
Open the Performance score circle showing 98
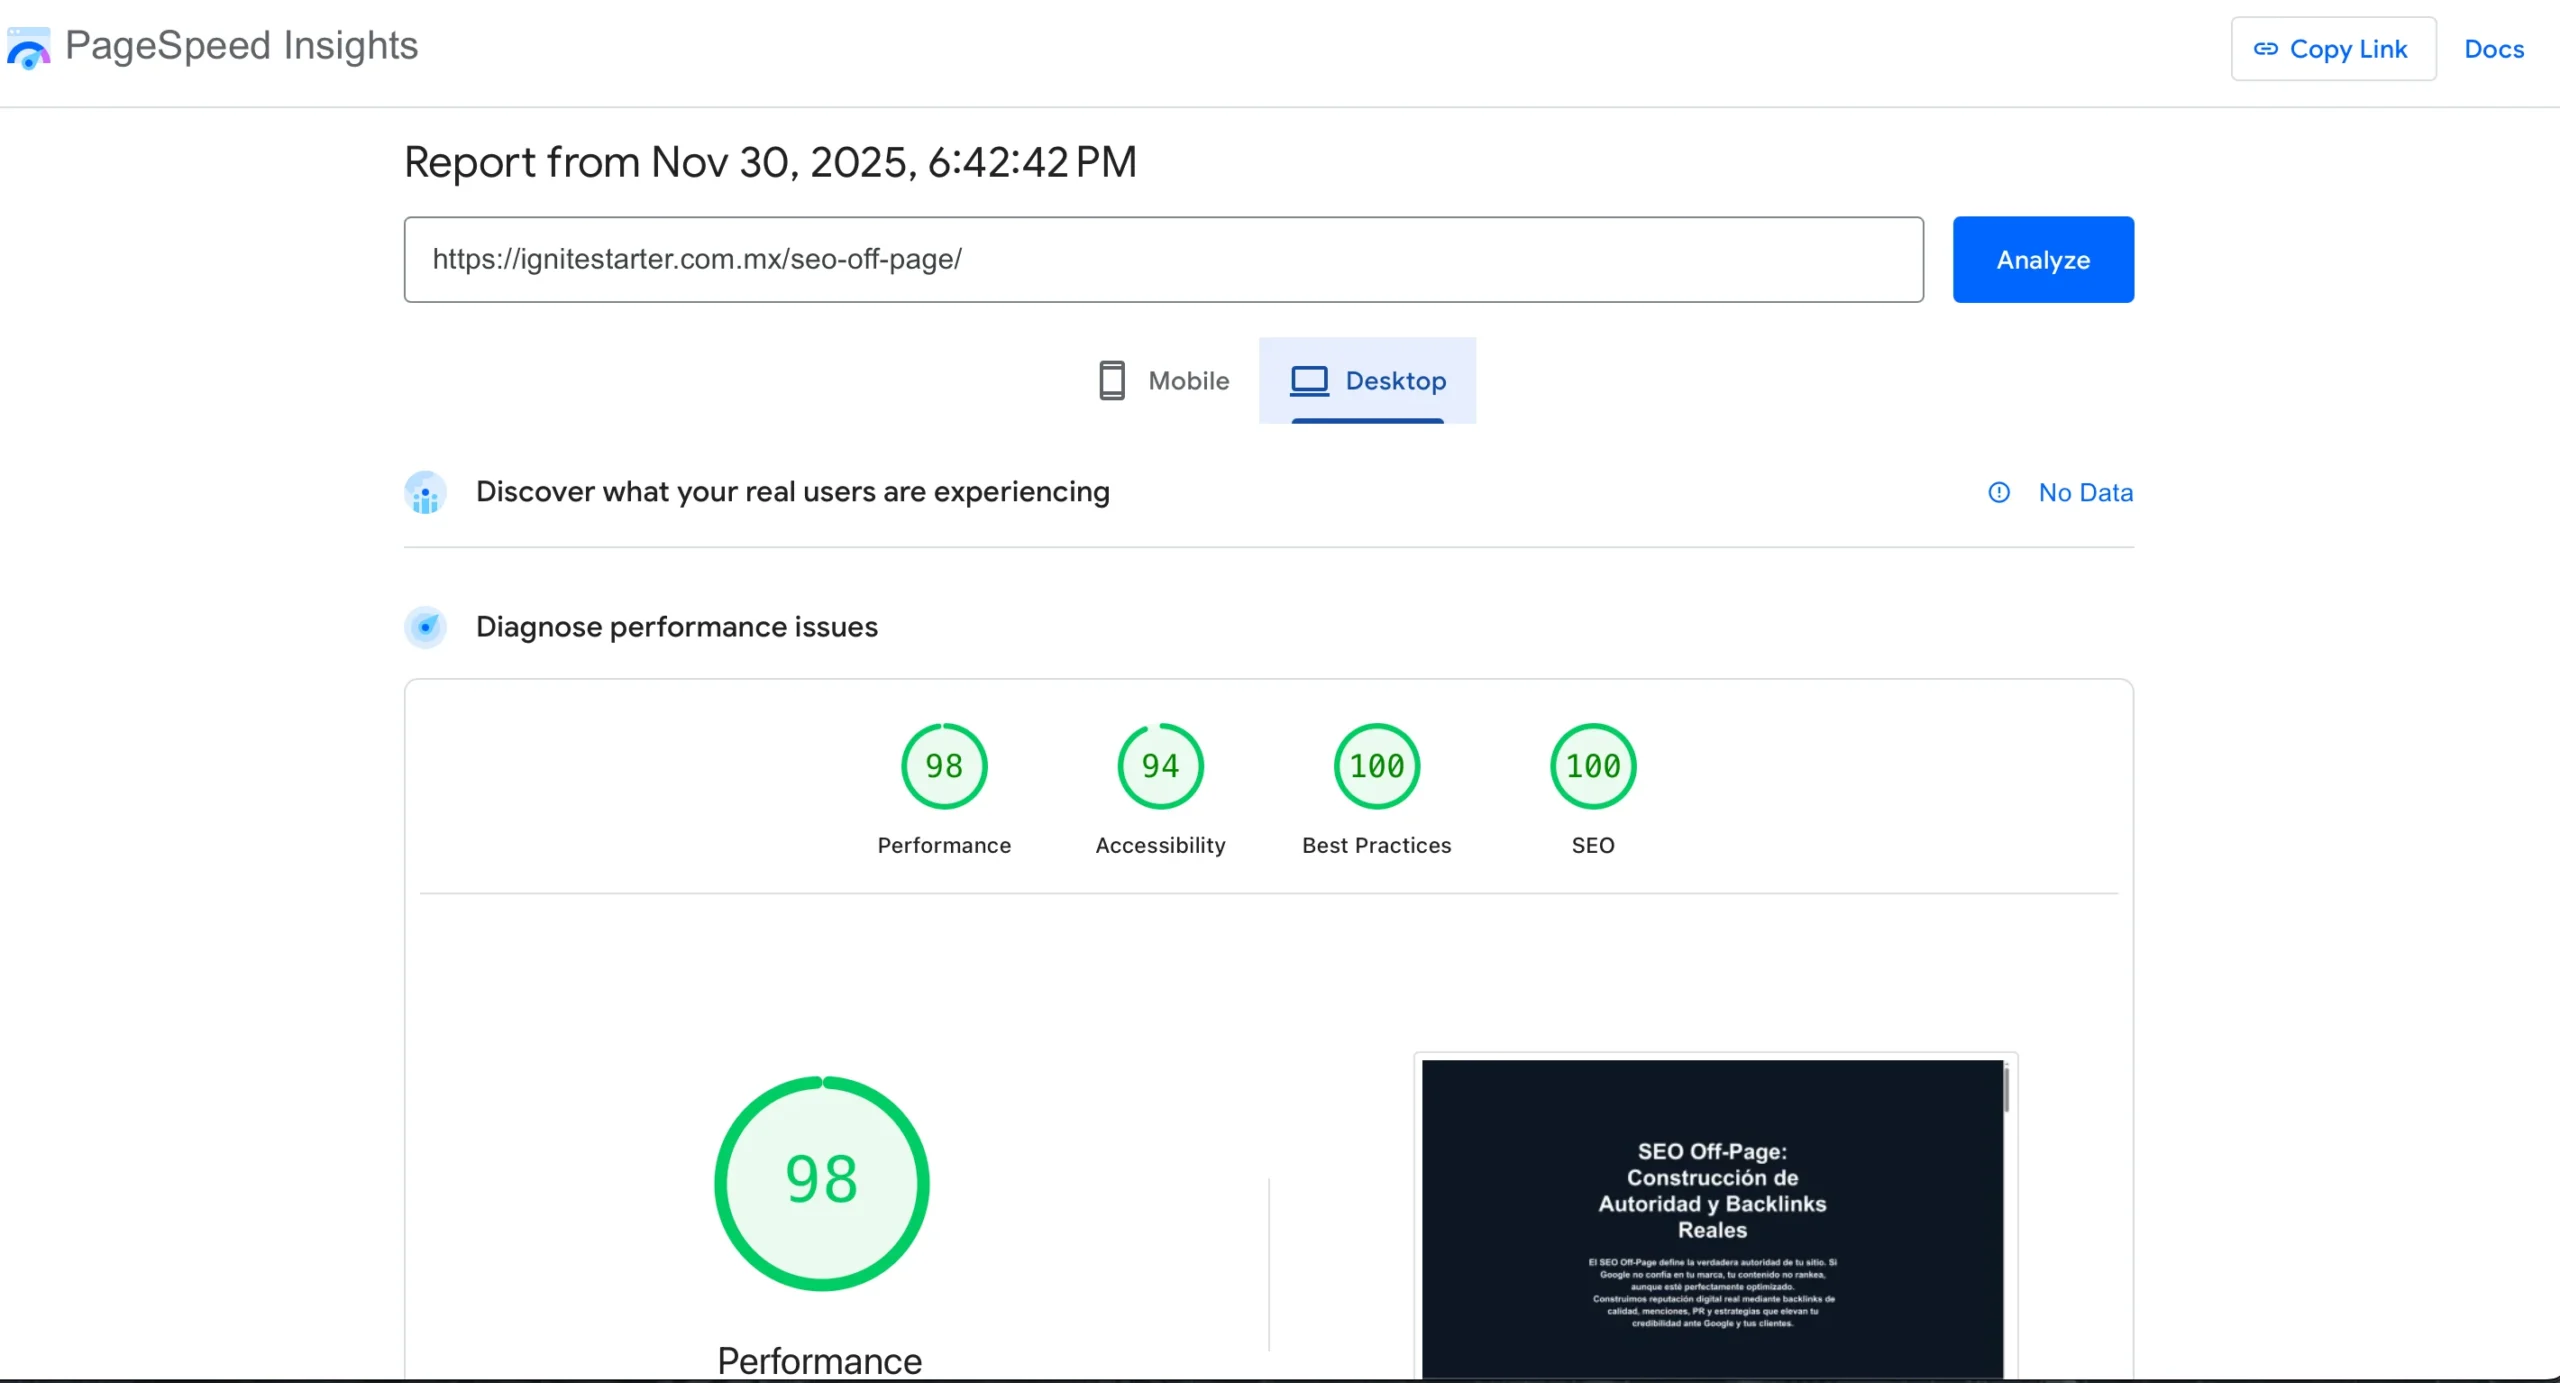click(943, 766)
